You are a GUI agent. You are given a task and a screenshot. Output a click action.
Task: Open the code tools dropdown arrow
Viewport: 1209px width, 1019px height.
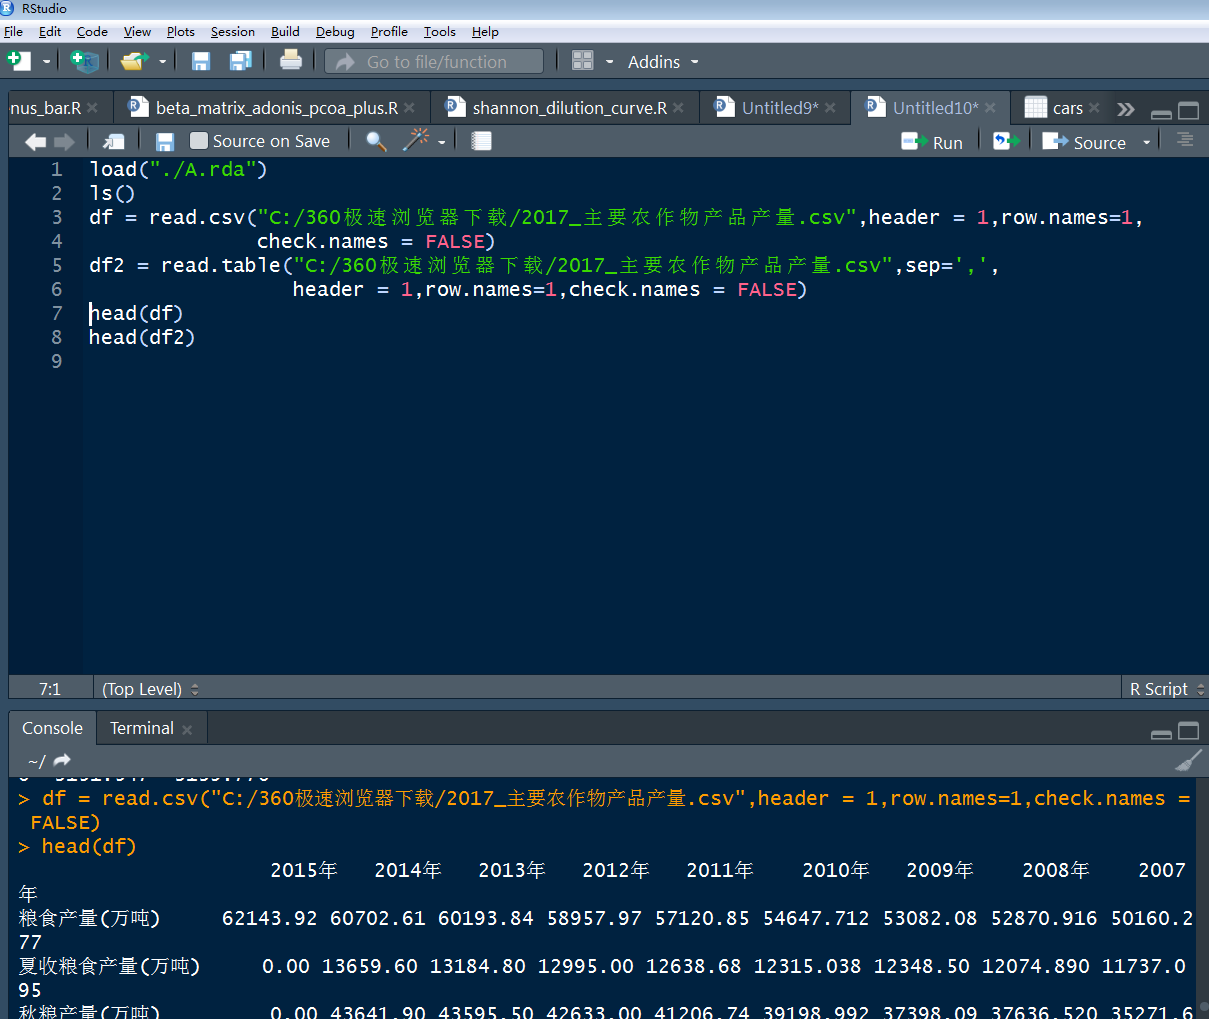[x=441, y=143]
